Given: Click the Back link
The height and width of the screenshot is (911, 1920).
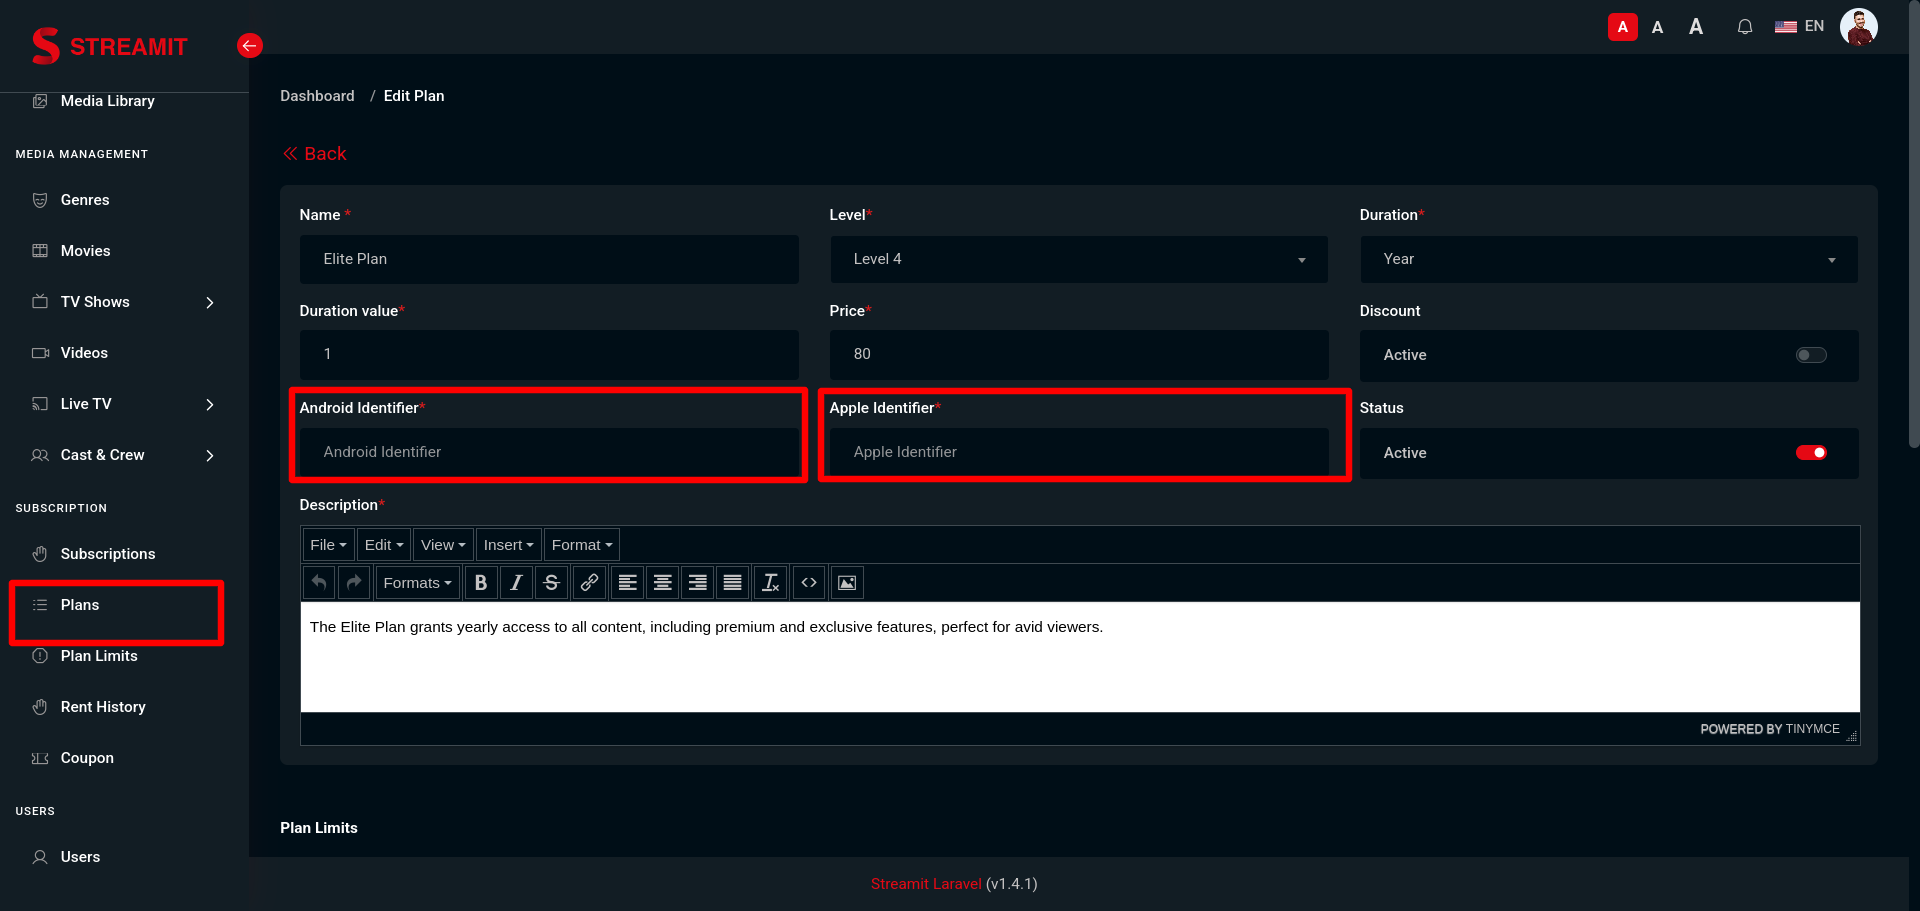Looking at the screenshot, I should pos(314,153).
